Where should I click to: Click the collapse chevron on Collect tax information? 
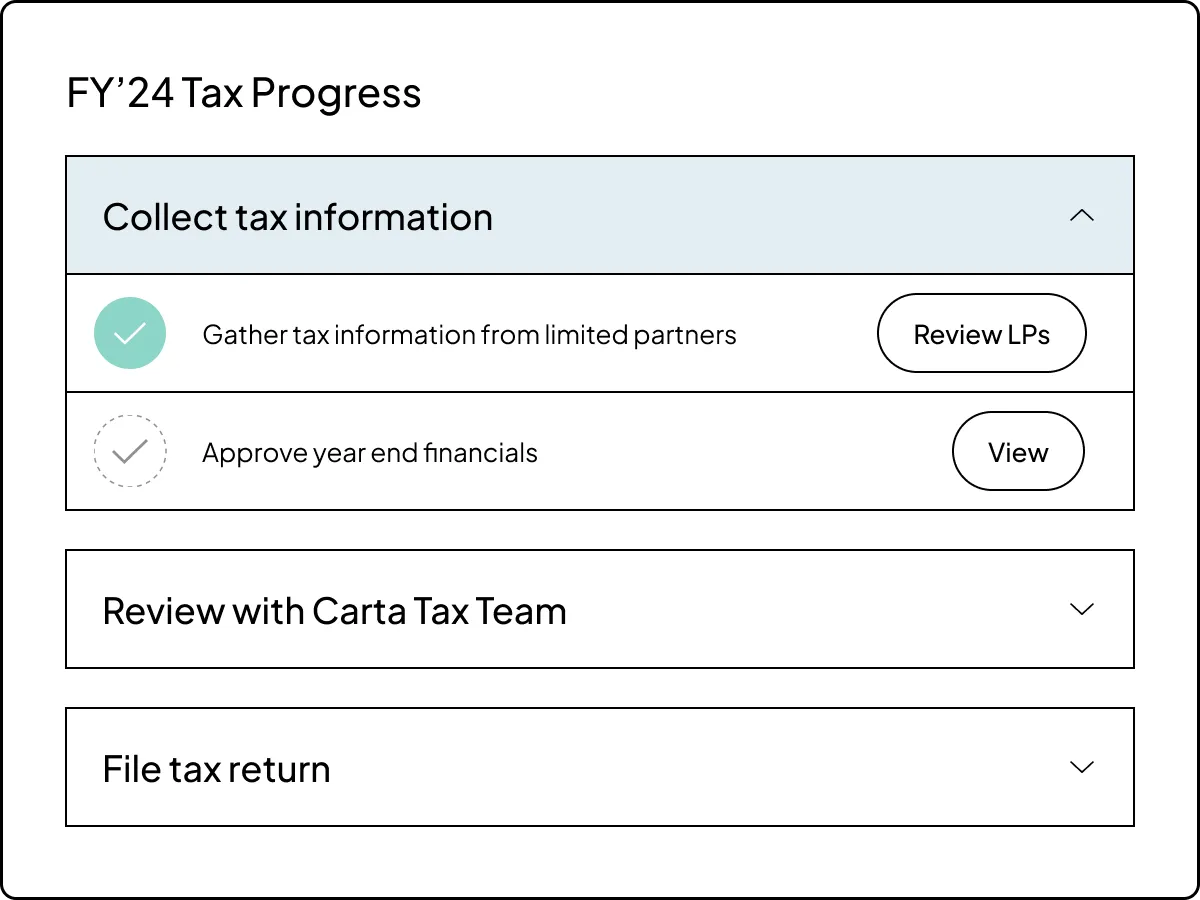1083,215
